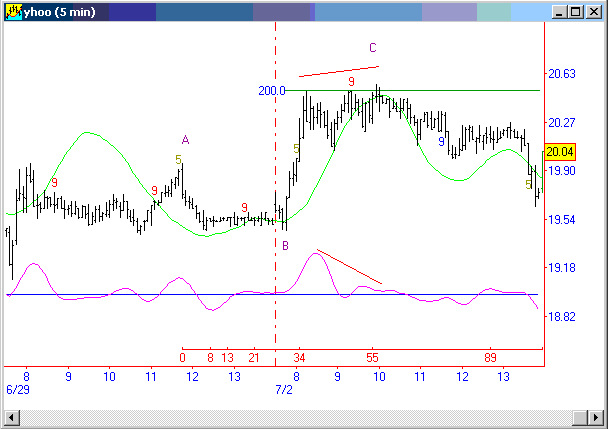Minimize the yhoo chart window

coord(558,12)
